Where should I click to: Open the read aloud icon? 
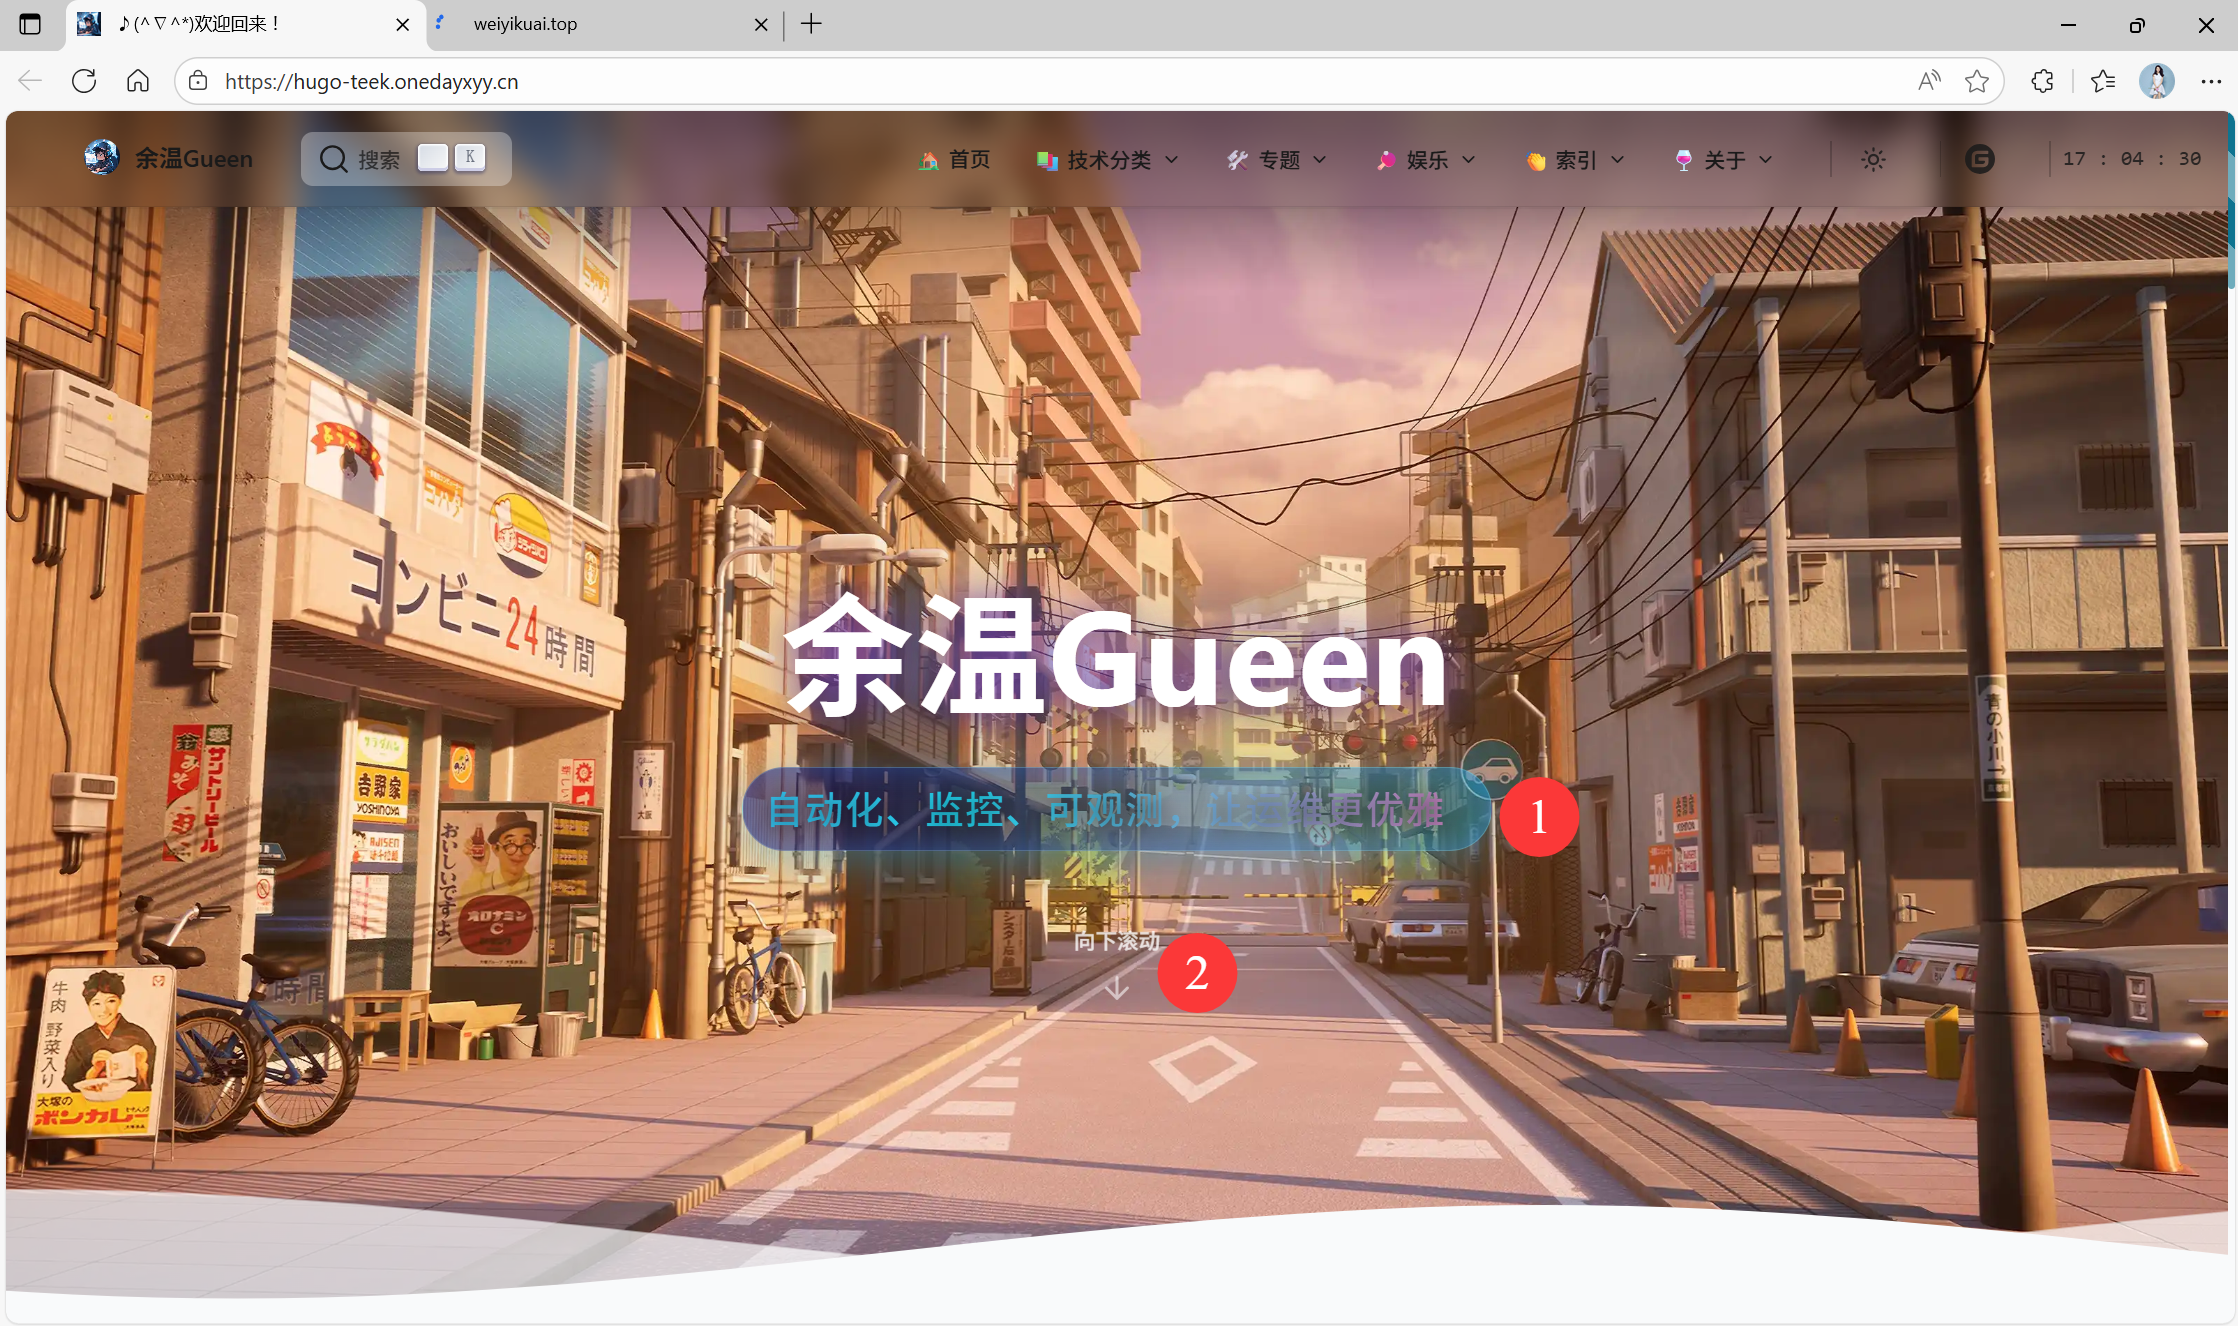(x=1929, y=81)
